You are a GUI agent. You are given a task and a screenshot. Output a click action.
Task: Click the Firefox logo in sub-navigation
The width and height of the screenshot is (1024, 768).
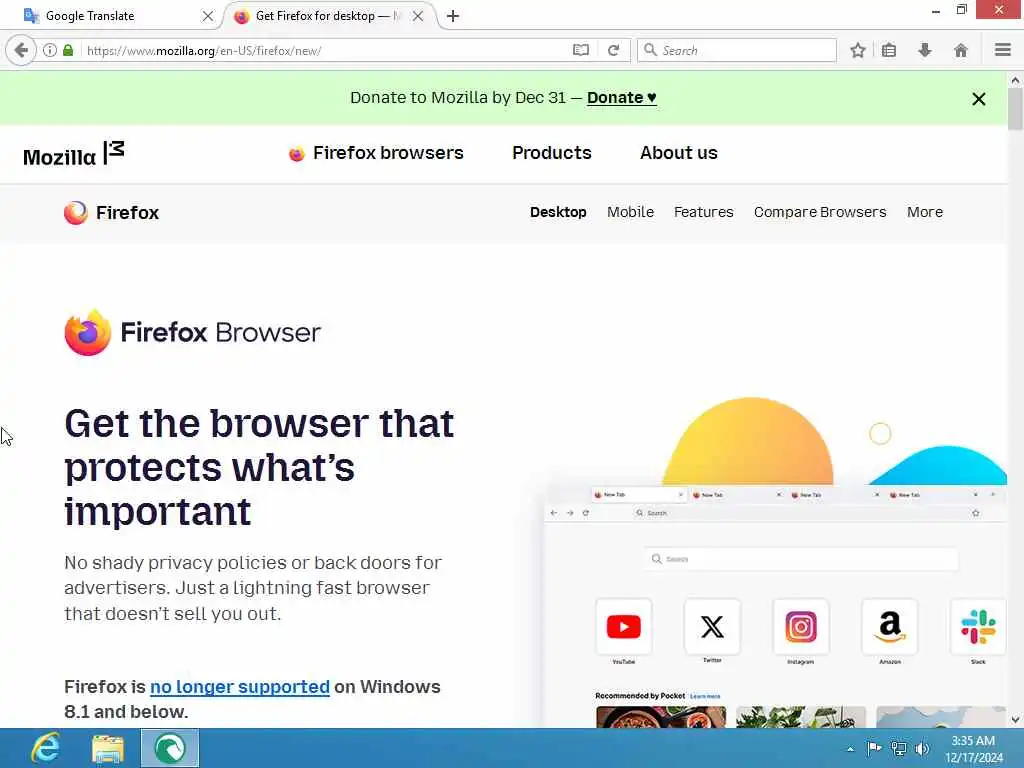click(112, 213)
